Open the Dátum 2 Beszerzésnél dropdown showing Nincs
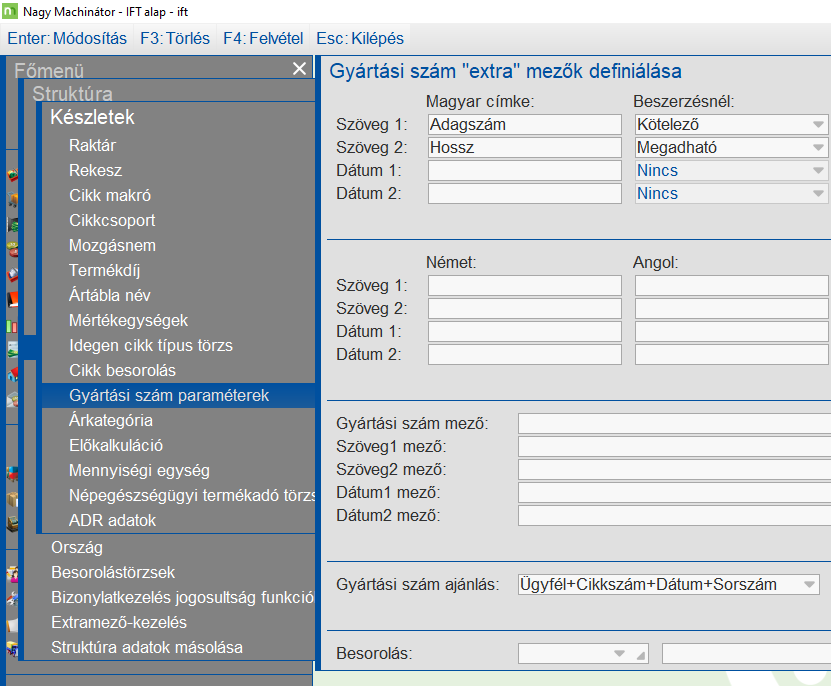Screen dimensions: 831x686 (x=732, y=194)
